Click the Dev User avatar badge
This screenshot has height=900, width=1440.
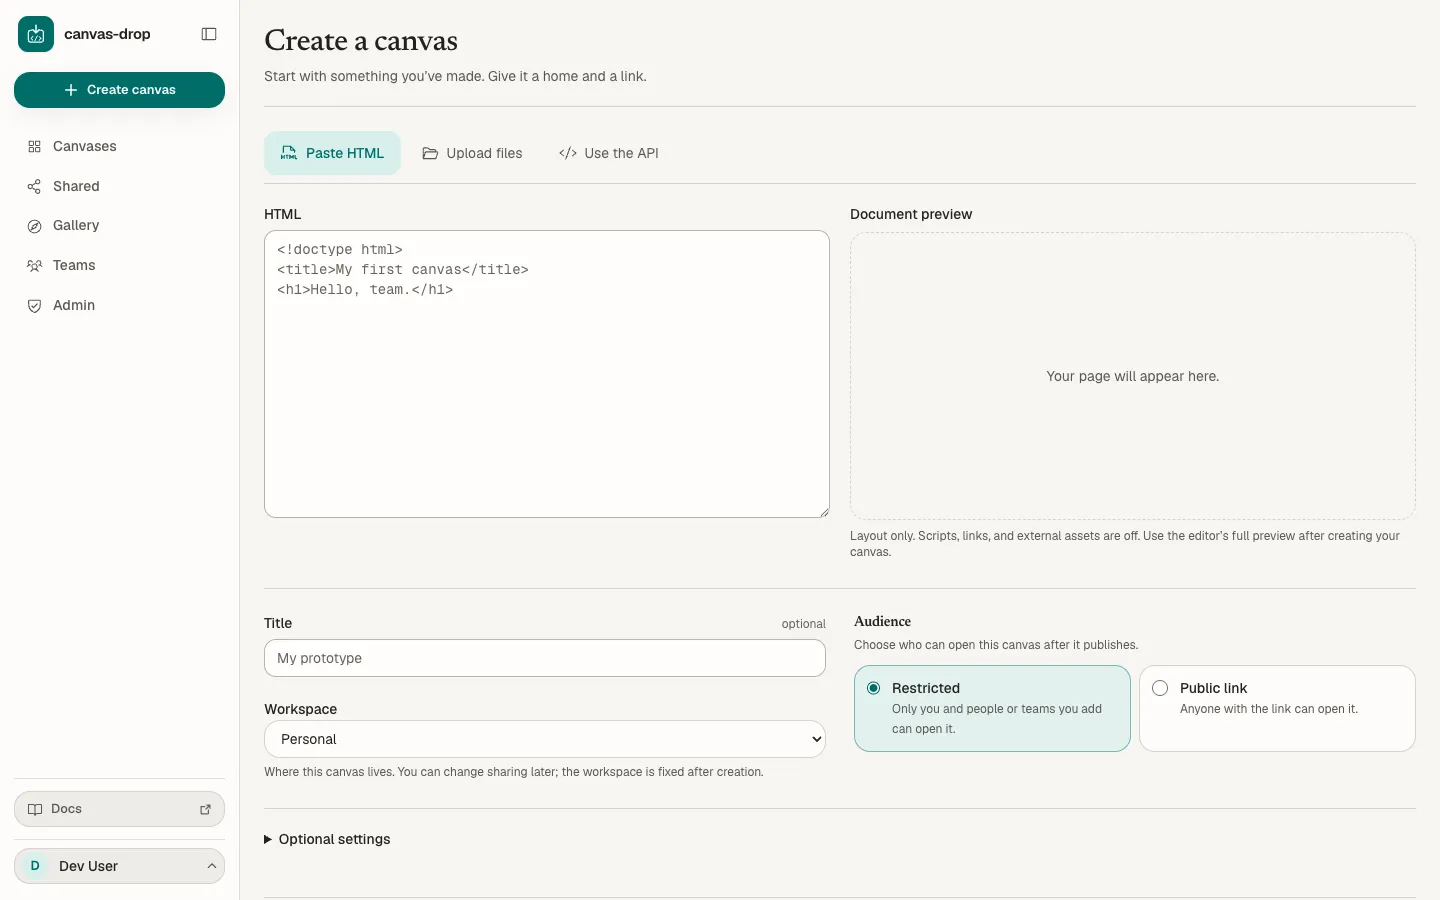(x=35, y=866)
